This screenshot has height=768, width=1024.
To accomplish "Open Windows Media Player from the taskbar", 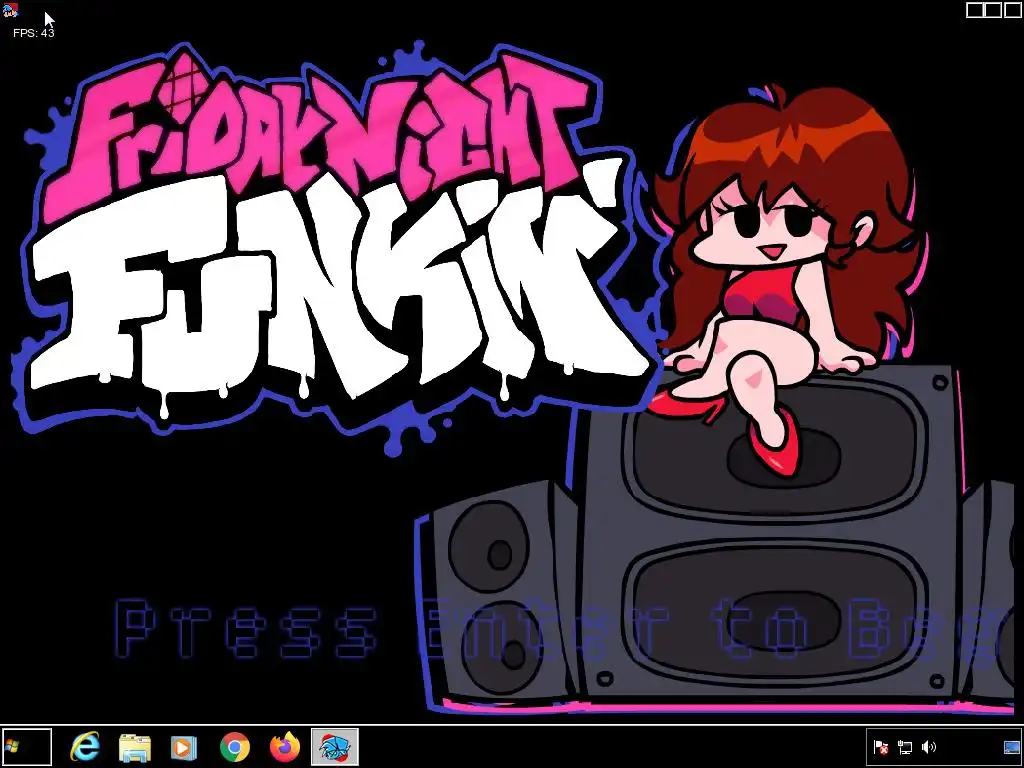I will (x=184, y=747).
